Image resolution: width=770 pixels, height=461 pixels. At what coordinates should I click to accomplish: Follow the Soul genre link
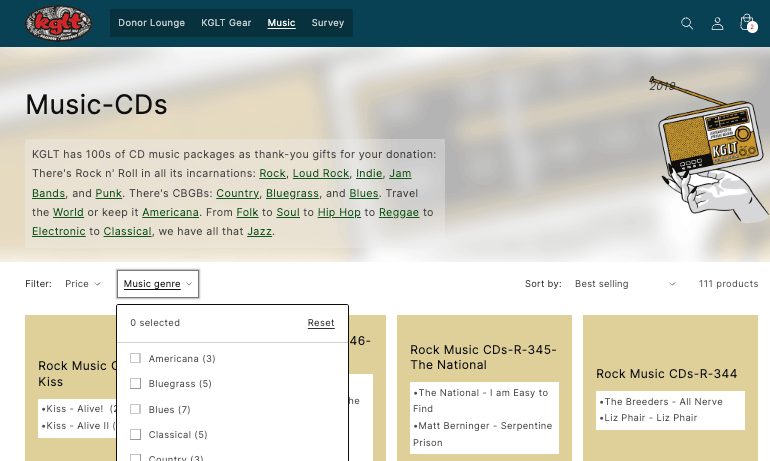(288, 212)
